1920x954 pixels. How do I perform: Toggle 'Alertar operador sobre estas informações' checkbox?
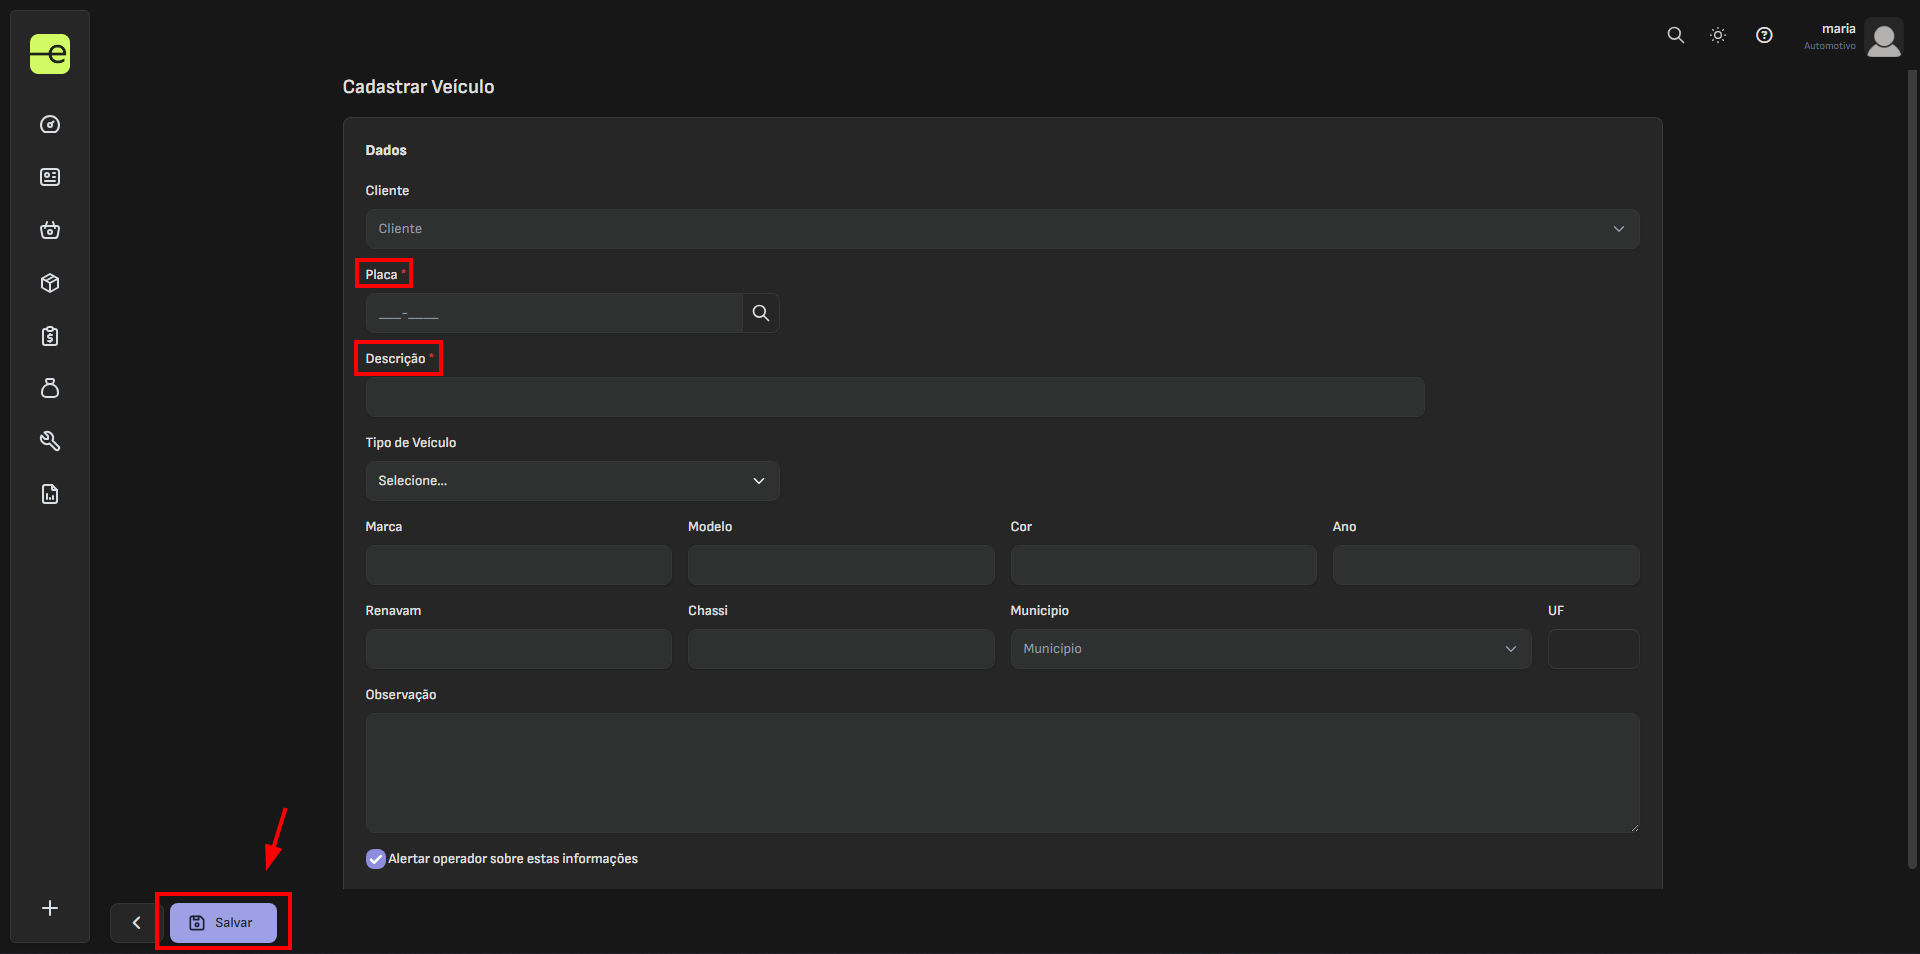[376, 859]
